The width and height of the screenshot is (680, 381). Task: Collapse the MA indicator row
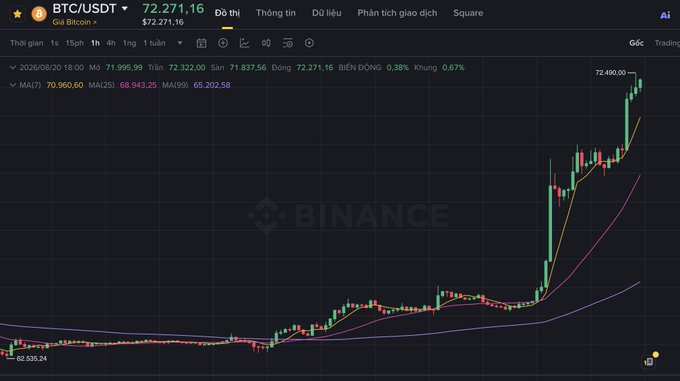13,85
